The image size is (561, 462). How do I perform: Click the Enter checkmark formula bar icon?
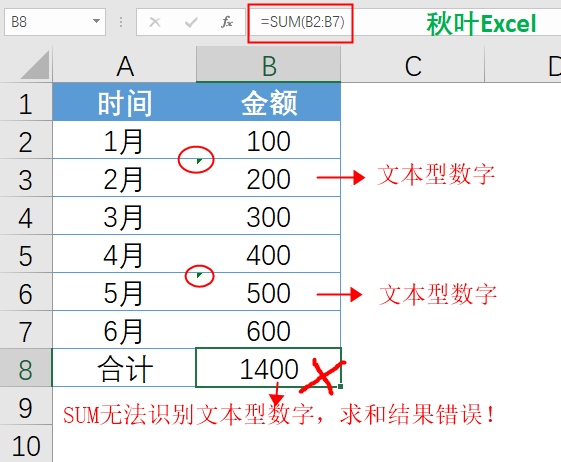coord(191,22)
